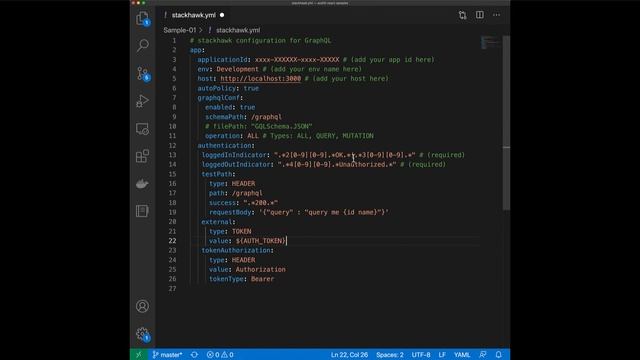
Task: Open the Remote Explorer view
Action: (142, 129)
